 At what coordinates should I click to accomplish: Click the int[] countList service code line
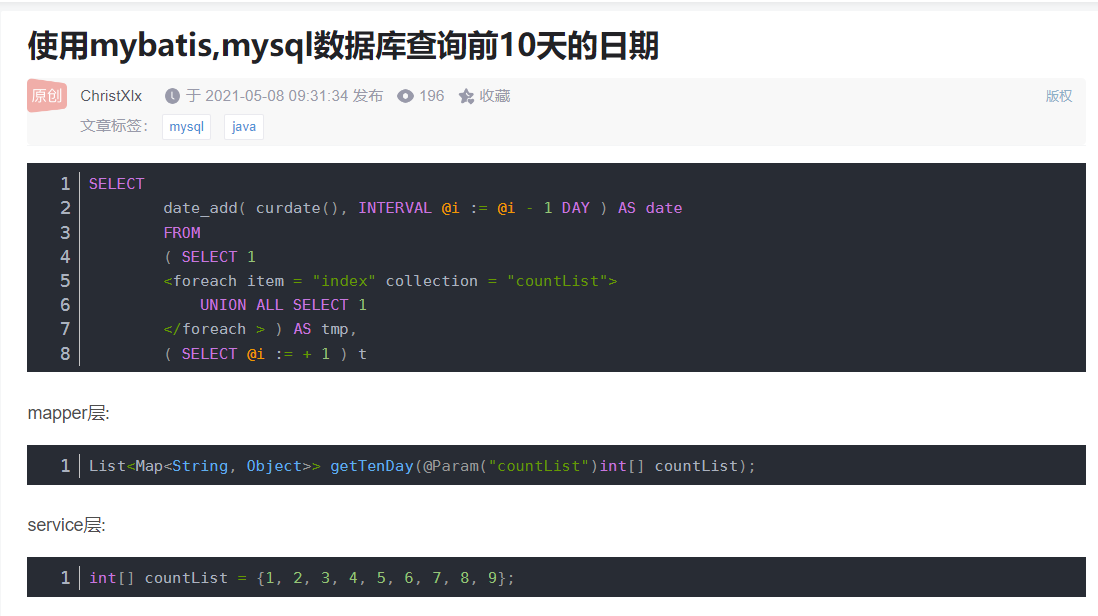coord(301,578)
